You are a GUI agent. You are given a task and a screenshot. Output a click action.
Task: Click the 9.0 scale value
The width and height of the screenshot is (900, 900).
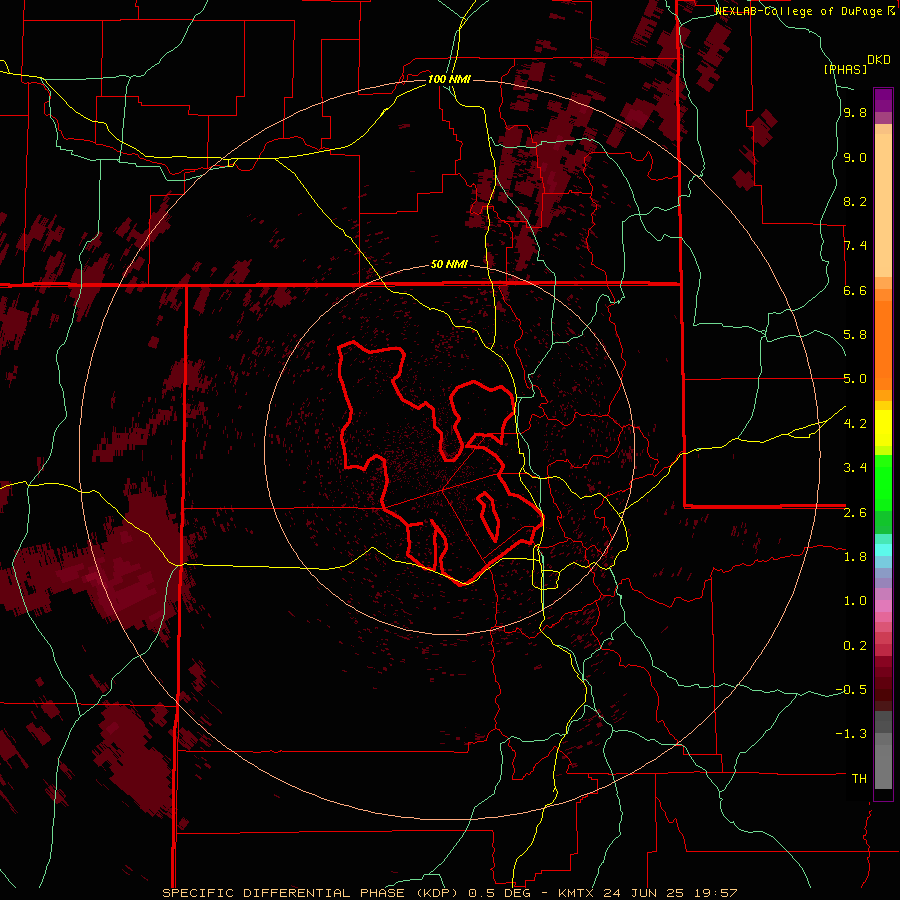(855, 158)
